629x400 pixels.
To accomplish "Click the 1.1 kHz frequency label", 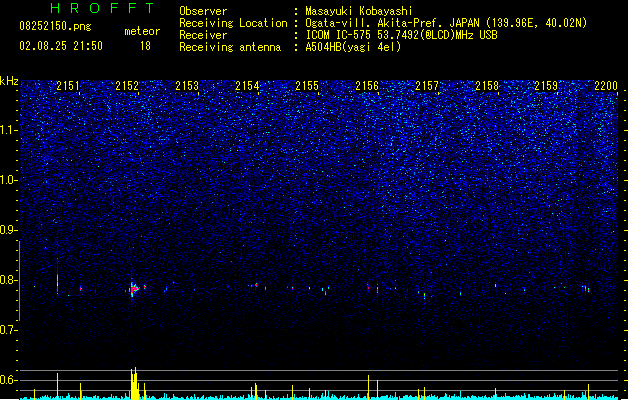I will (8, 130).
